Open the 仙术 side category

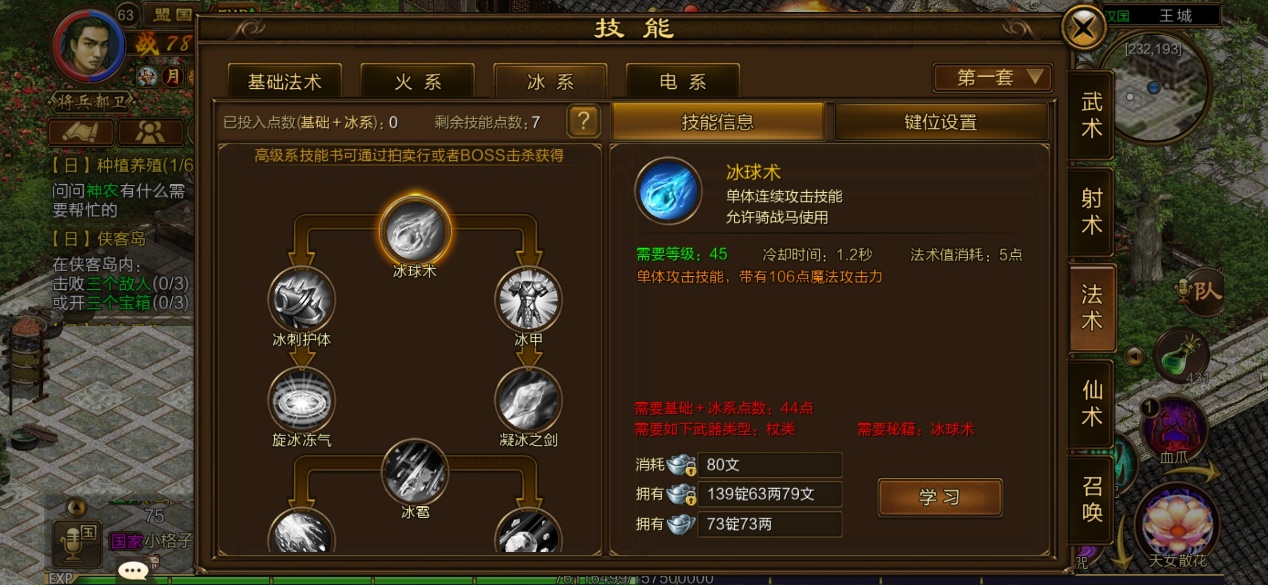(1092, 403)
